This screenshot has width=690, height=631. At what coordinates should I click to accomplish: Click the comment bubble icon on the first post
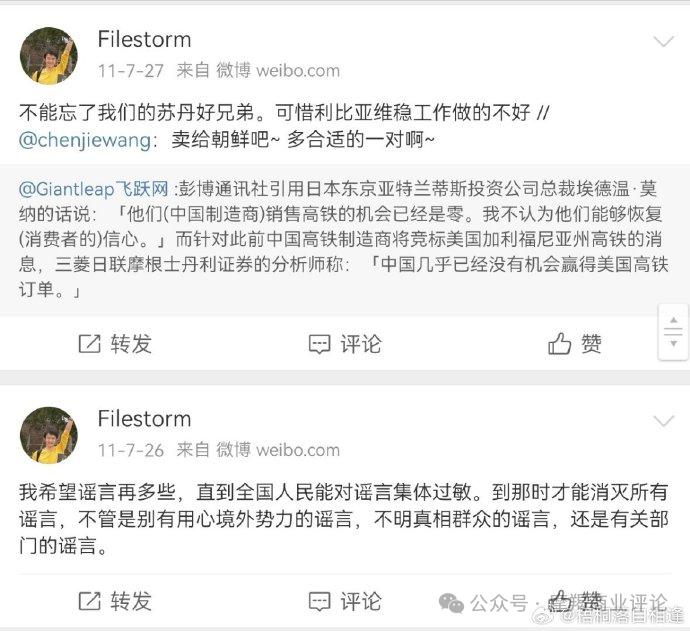(319, 344)
